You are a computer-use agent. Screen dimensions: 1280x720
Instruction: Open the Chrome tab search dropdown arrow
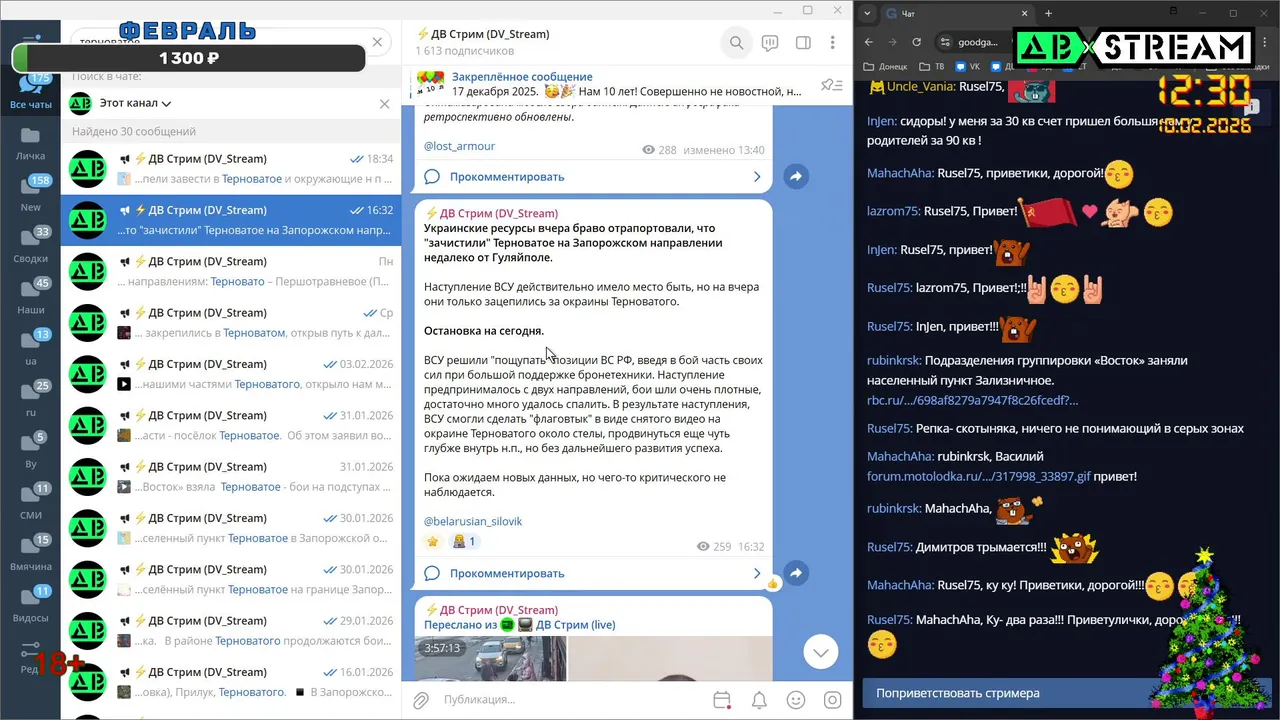[x=866, y=13]
